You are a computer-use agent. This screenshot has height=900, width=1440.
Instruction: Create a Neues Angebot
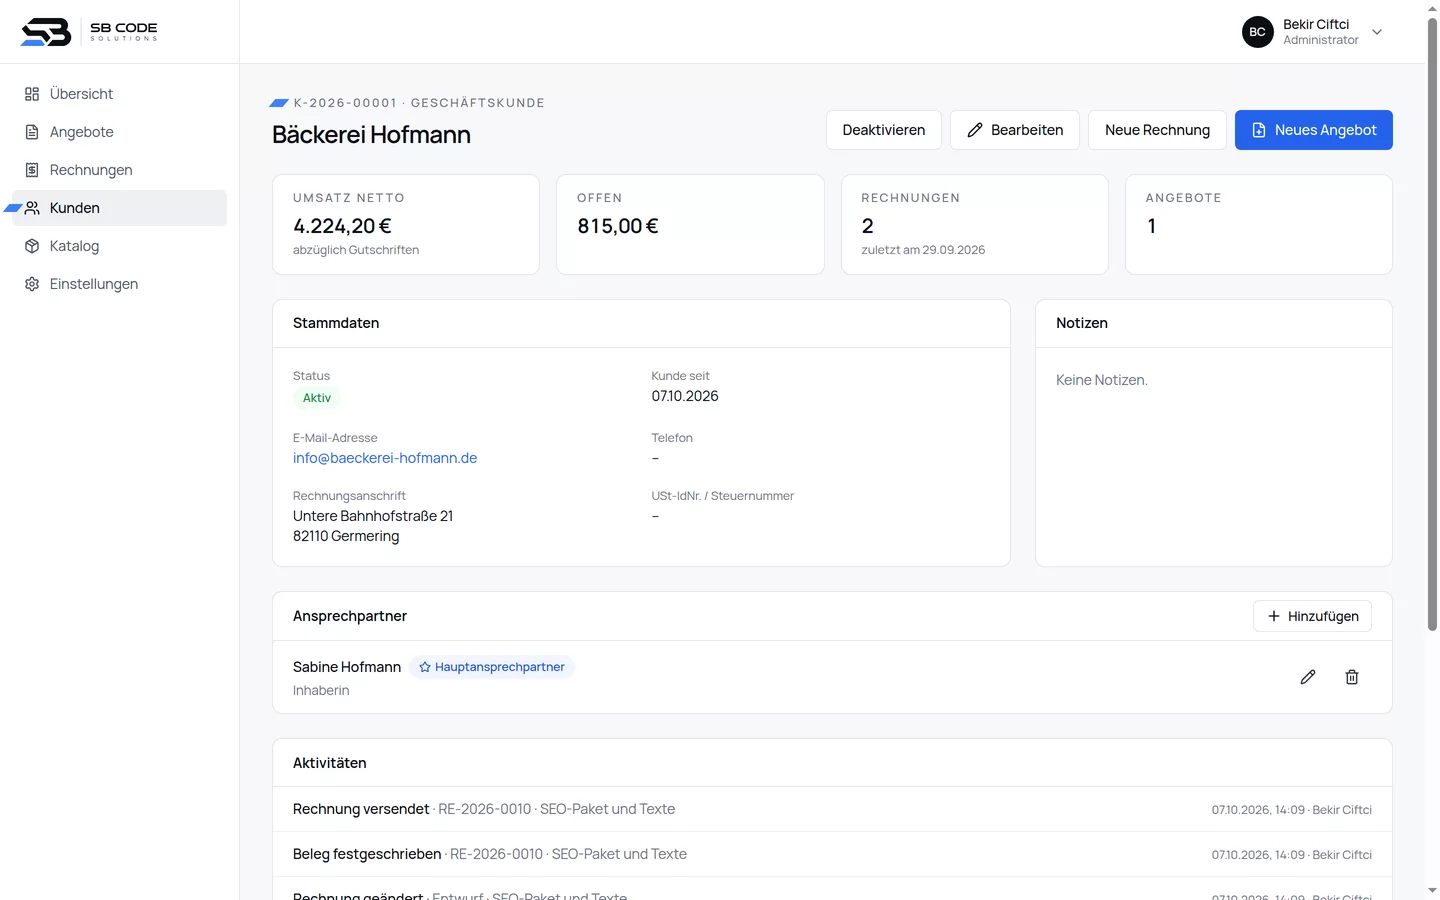coord(1314,130)
